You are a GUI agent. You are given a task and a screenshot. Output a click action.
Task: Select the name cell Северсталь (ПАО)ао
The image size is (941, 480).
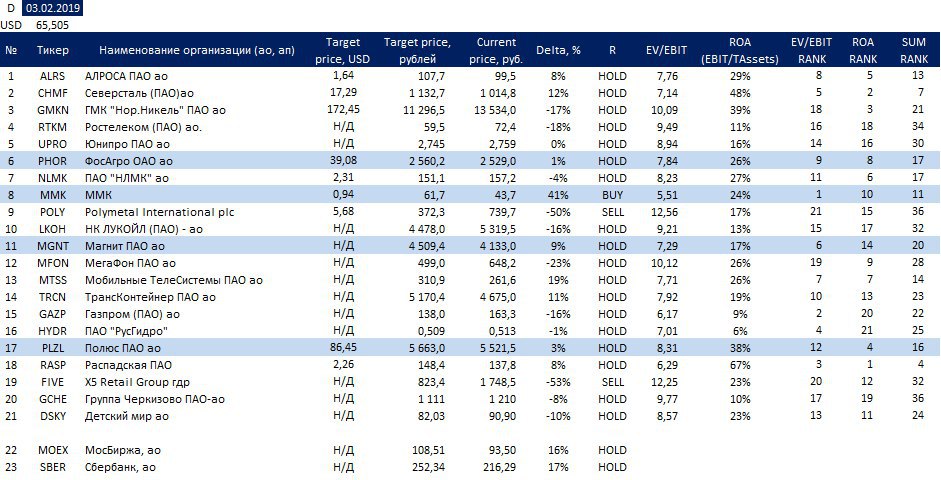(139, 94)
